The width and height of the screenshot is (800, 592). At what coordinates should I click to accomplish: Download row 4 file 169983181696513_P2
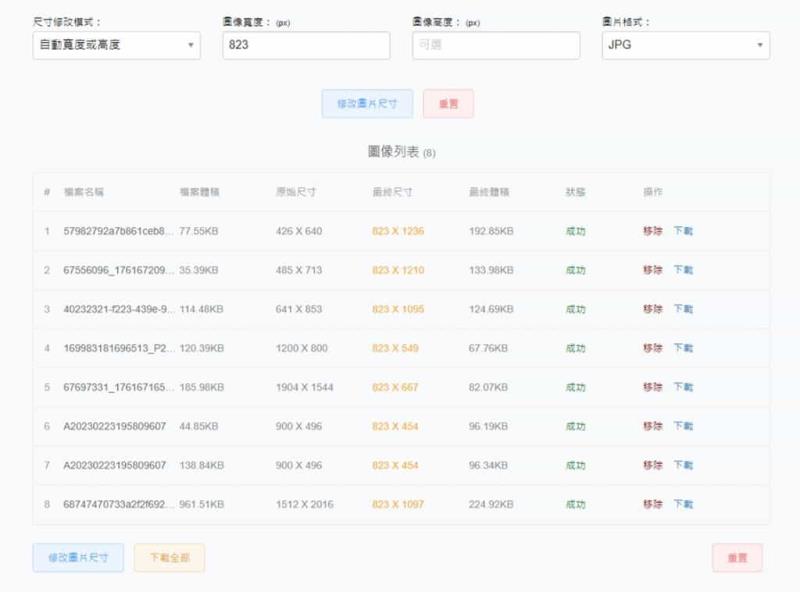click(x=683, y=348)
